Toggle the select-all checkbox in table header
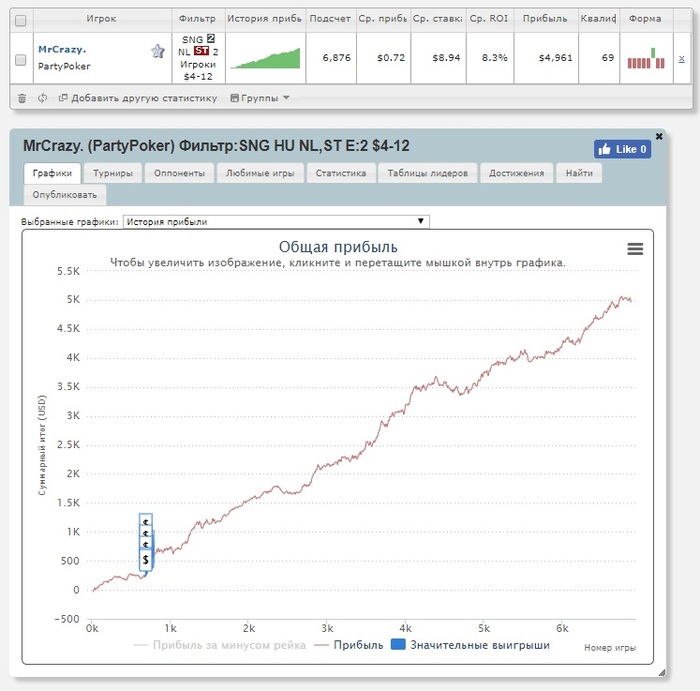 click(x=21, y=21)
